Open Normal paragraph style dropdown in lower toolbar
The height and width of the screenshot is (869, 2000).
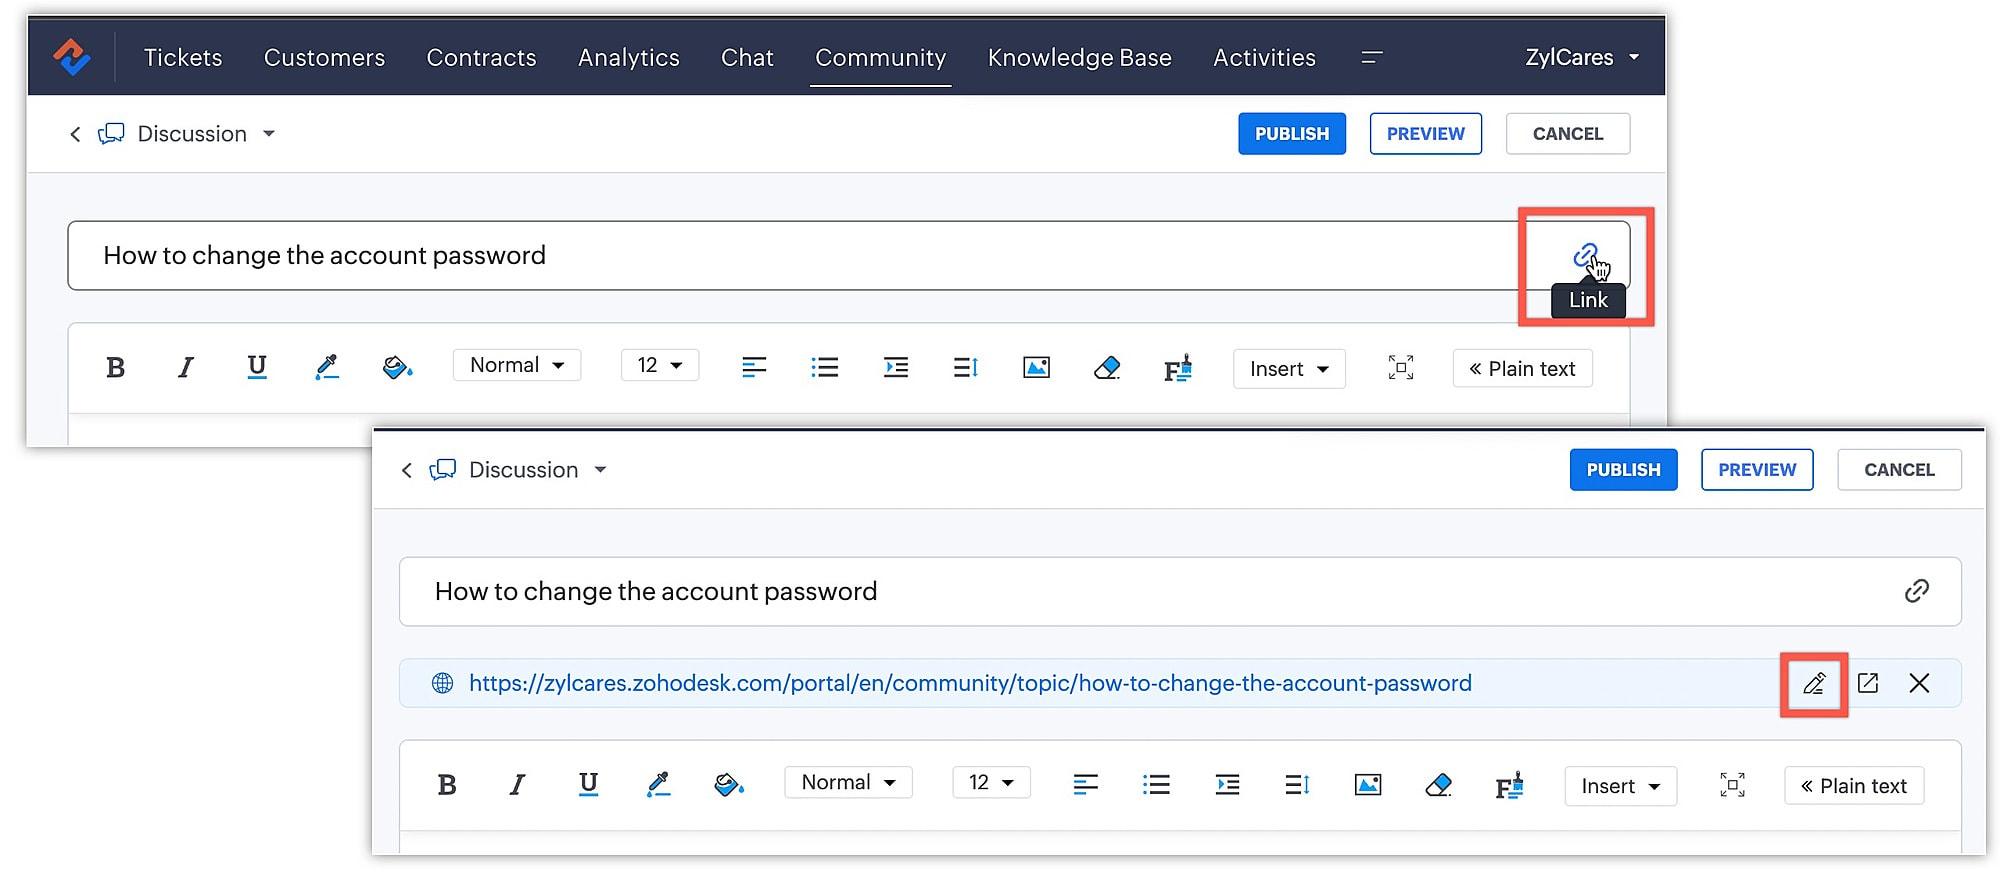click(848, 783)
